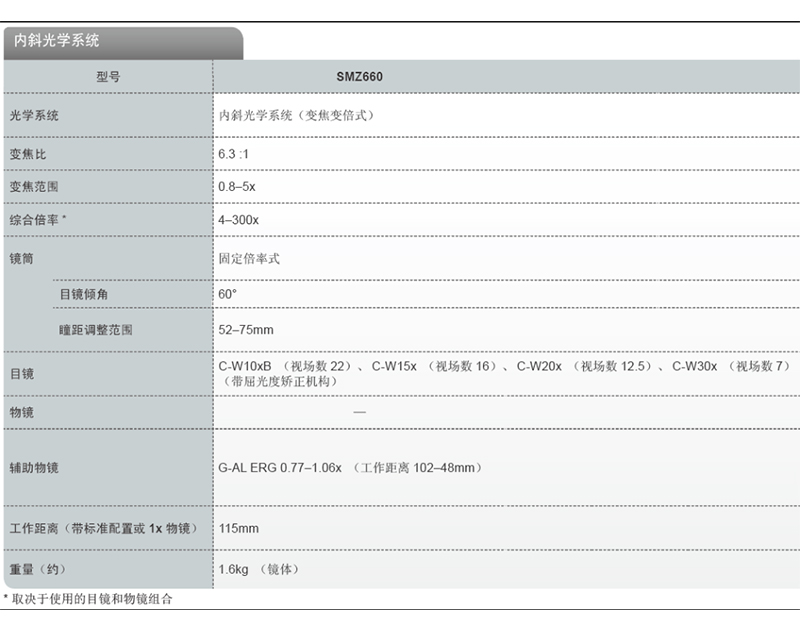Select the 目镜倾角 sub-row label
The image size is (800, 629).
pyautogui.click(x=84, y=295)
